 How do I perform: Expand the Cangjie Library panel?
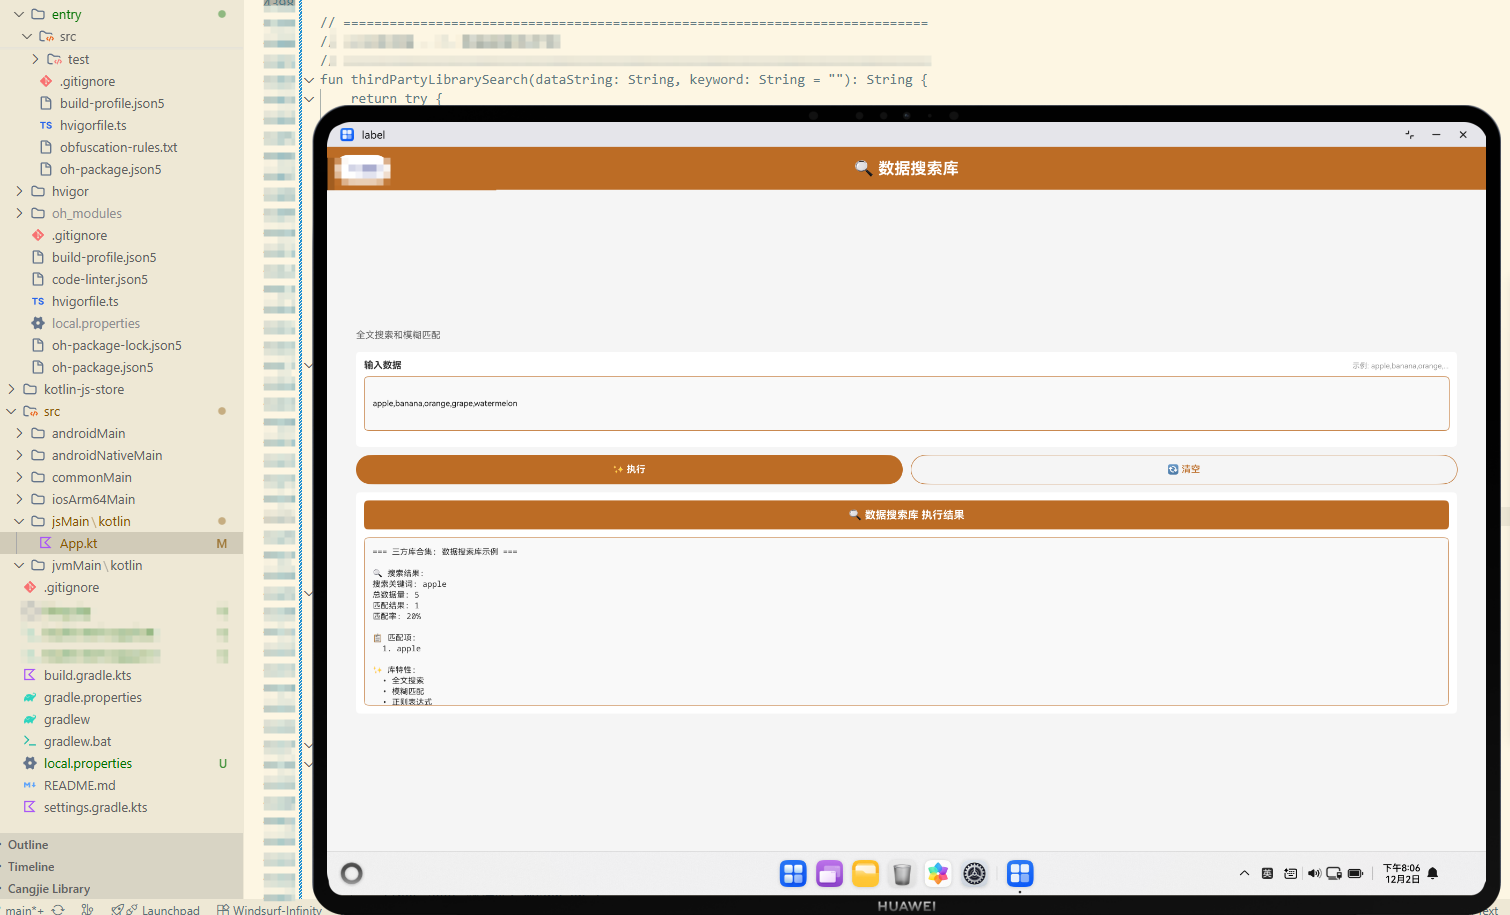[49, 889]
